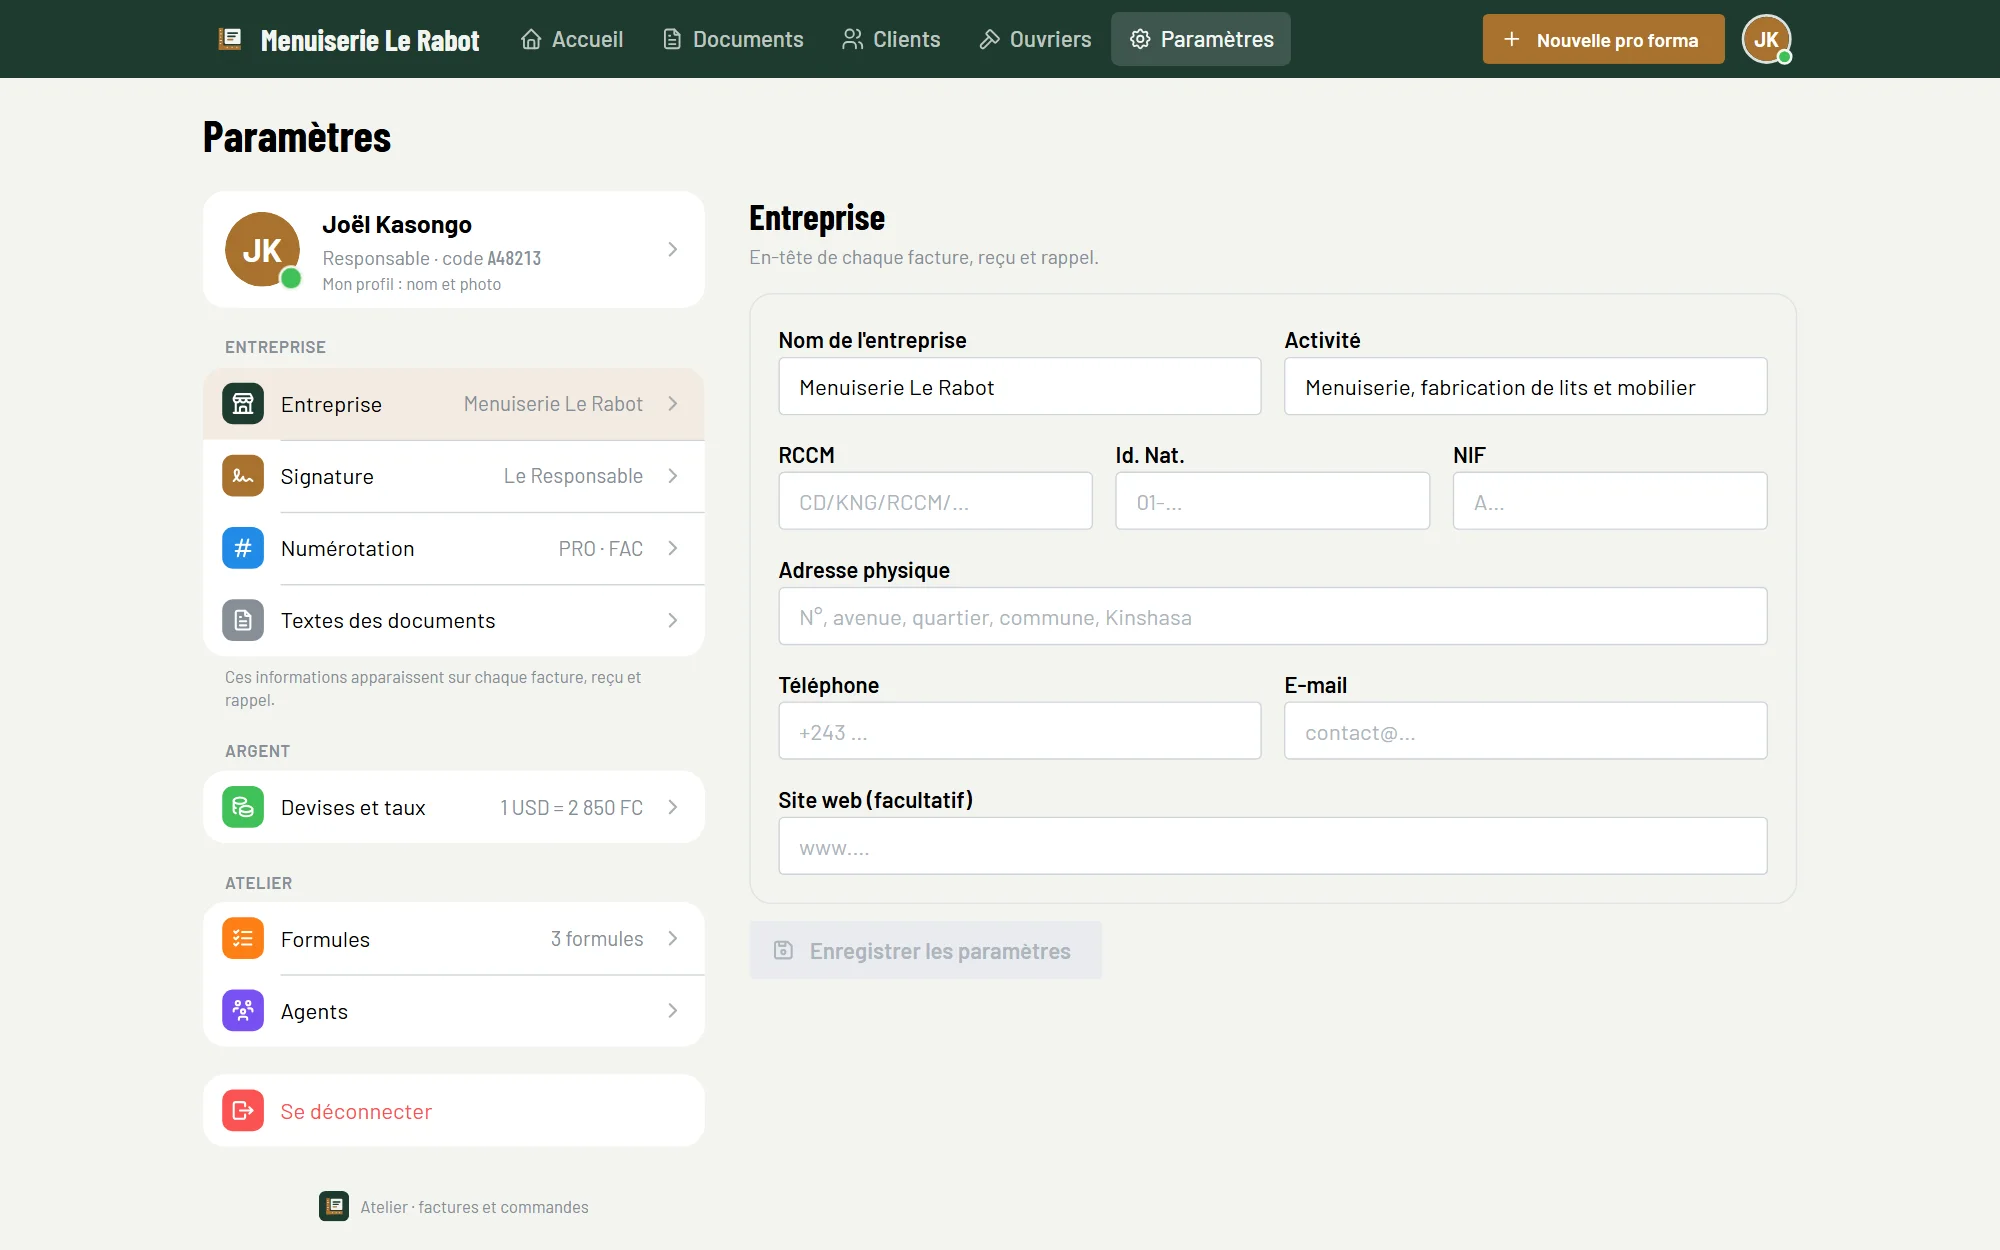The image size is (2000, 1250).
Task: Expand the Signature row chevron
Action: (x=673, y=476)
